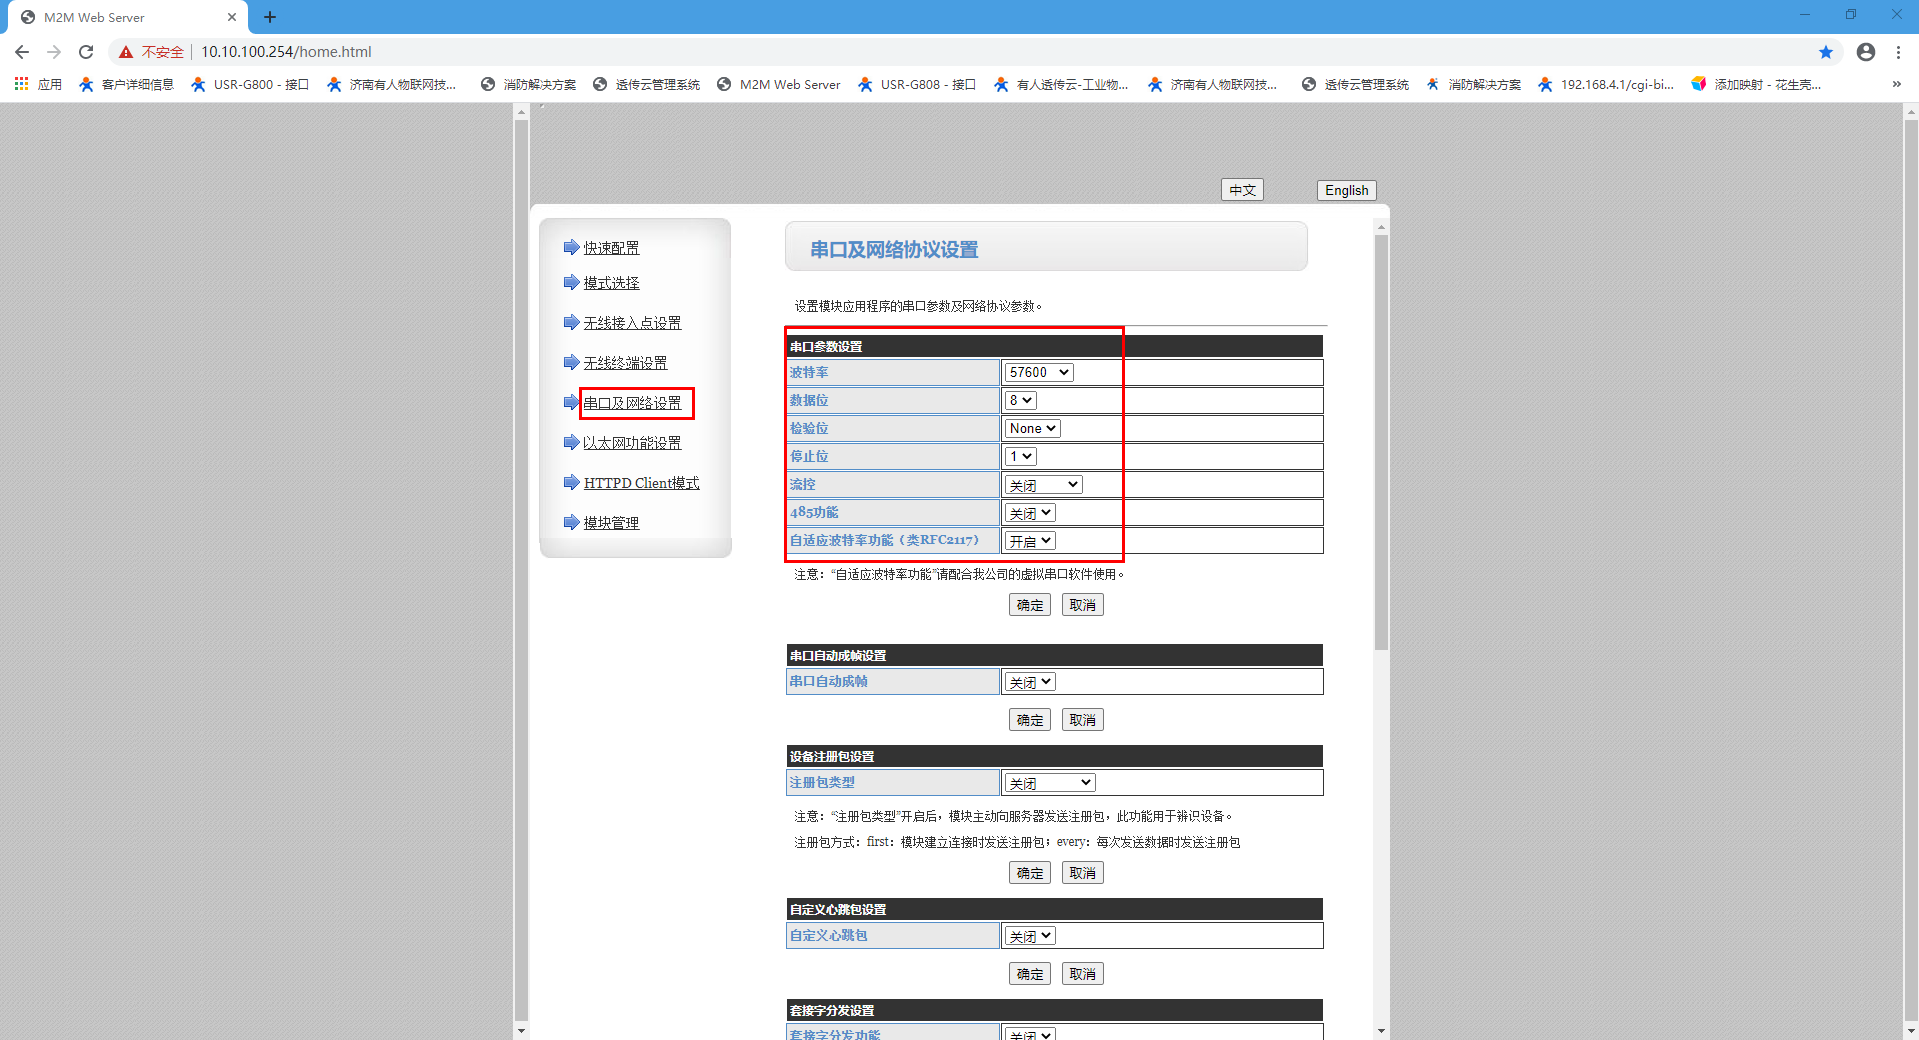Screen dimensions: 1919x1040
Task: Show hidden bookmarks with the overflow chevron
Action: pos(1896,84)
